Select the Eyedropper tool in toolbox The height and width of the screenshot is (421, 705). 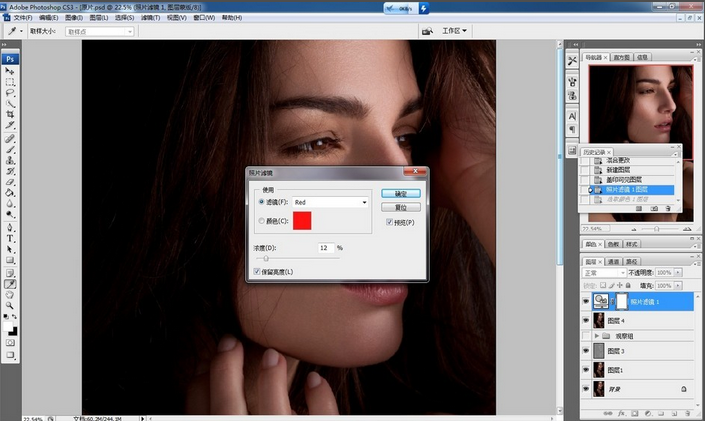(9, 284)
